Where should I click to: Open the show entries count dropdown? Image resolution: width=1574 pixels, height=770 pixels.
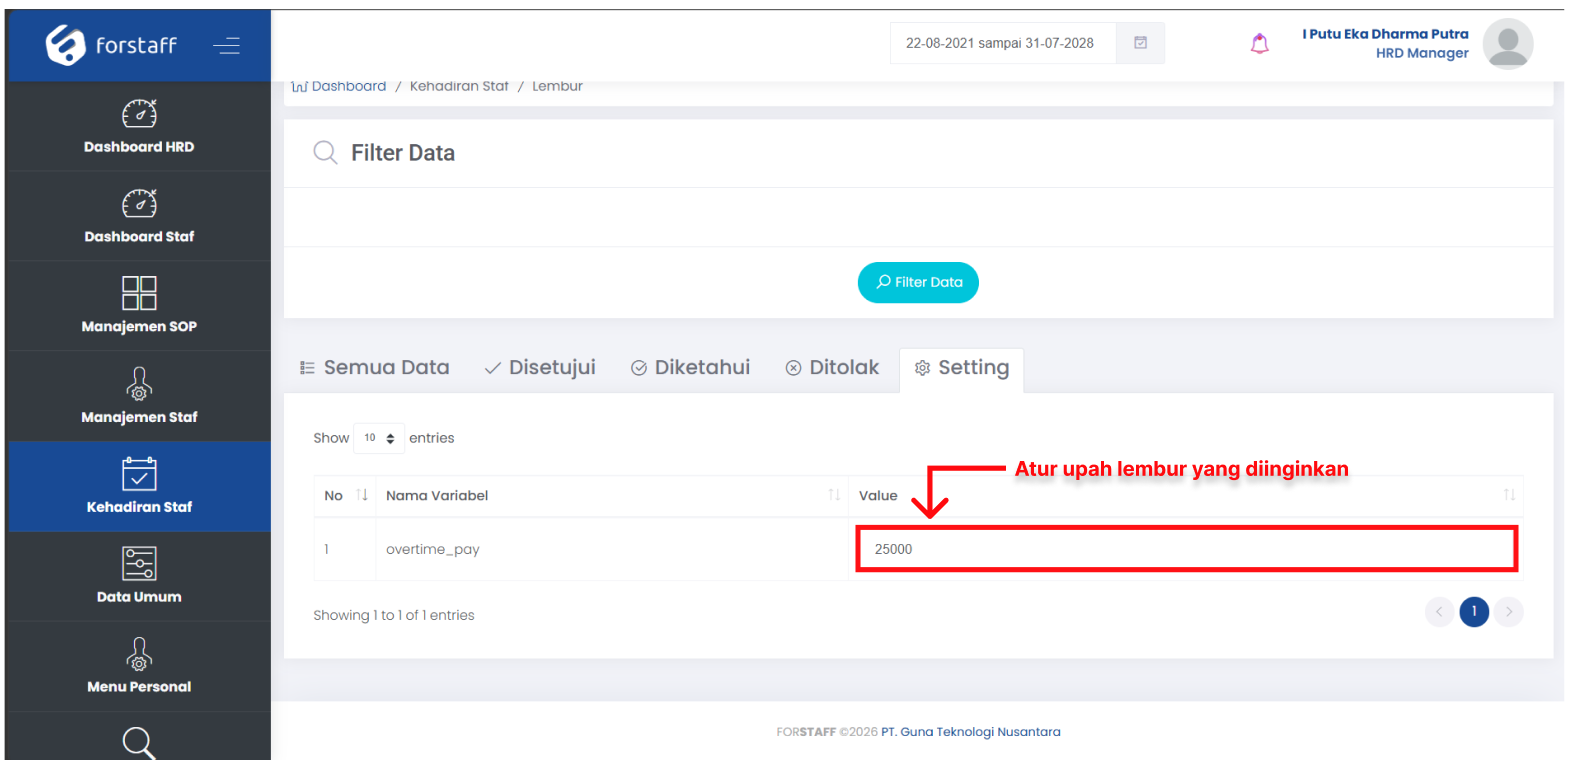[x=379, y=438]
